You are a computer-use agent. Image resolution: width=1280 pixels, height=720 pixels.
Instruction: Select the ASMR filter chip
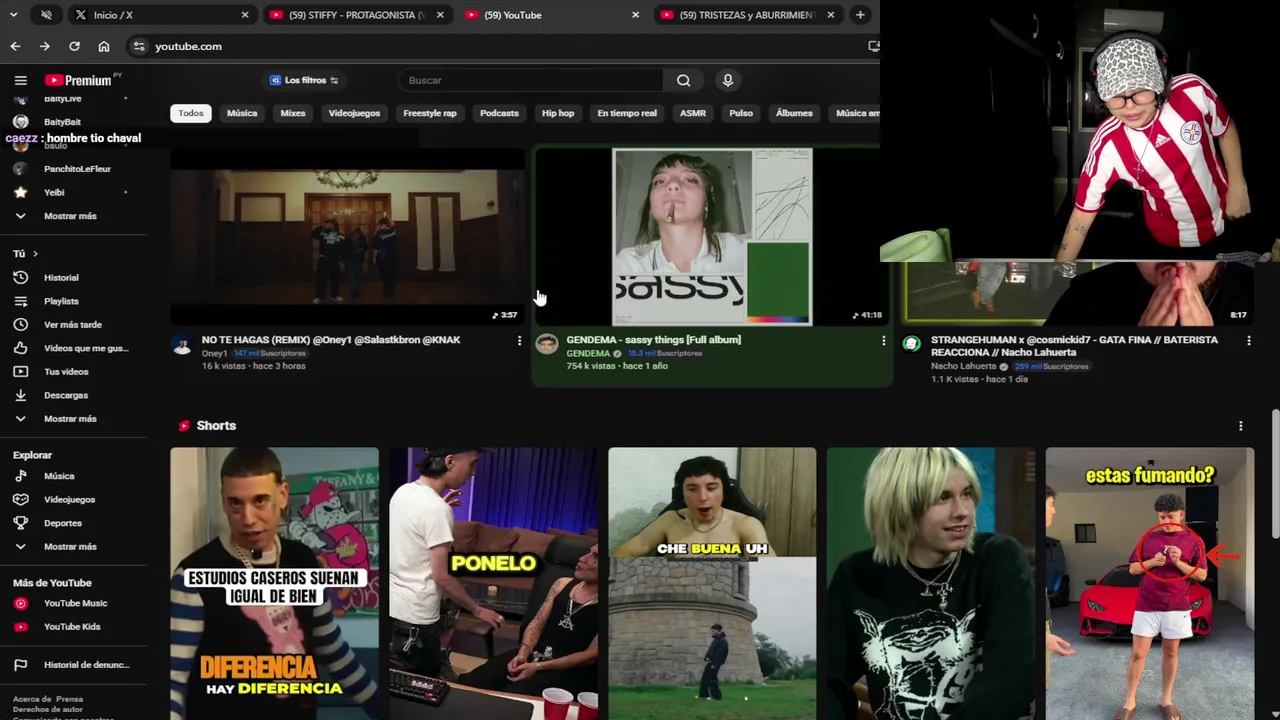693,113
